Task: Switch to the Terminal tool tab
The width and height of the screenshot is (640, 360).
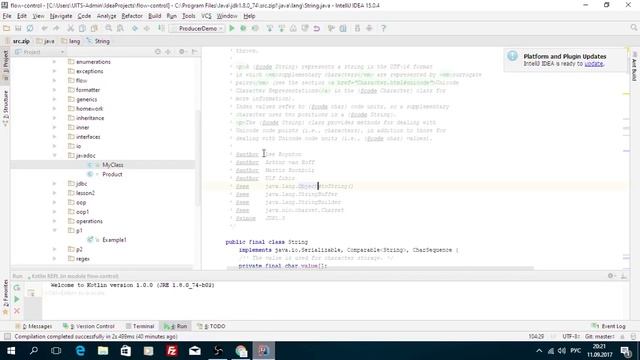Action: [140, 326]
